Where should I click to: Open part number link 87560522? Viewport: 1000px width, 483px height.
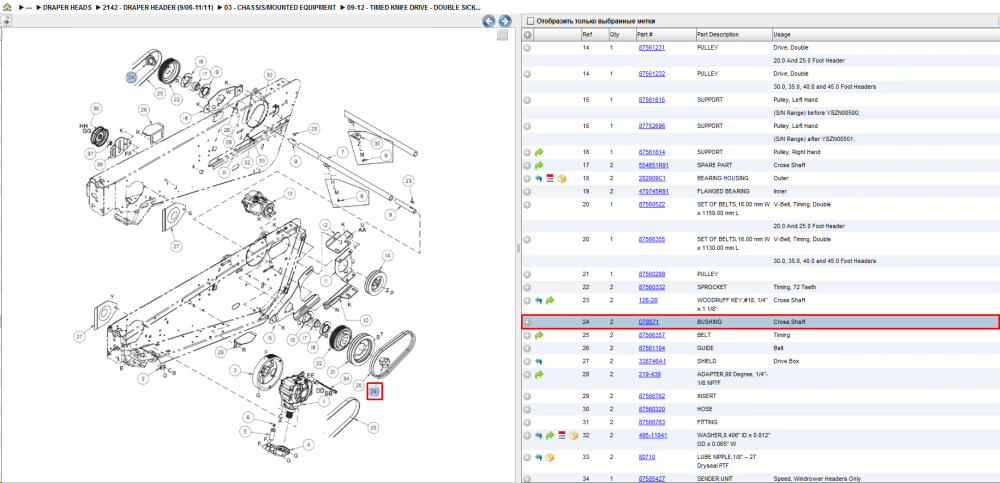pos(651,205)
